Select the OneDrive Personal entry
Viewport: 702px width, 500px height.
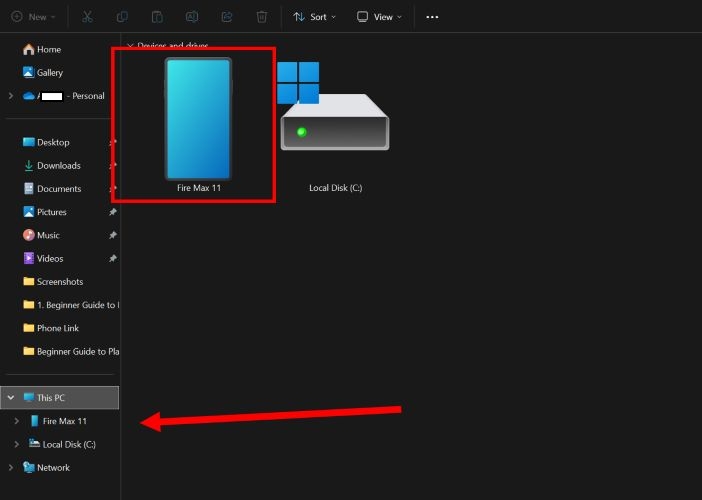tap(64, 96)
